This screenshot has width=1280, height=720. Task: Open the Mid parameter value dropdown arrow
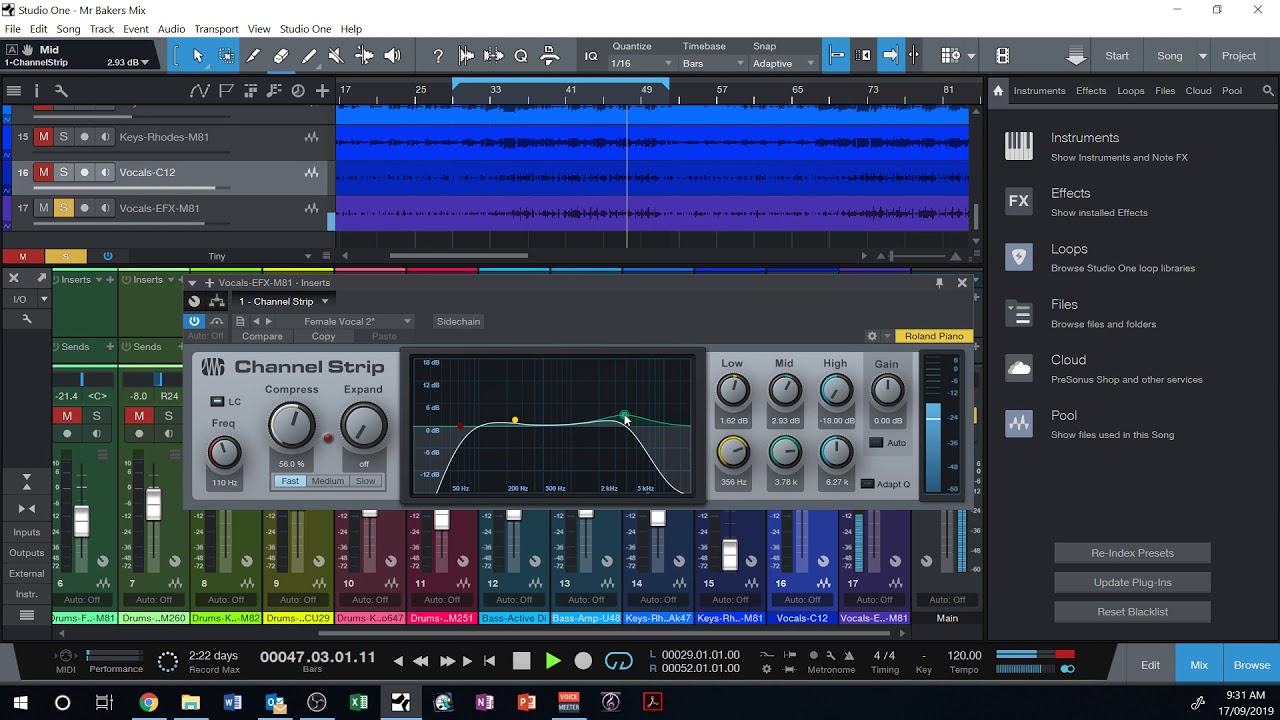pos(146,62)
